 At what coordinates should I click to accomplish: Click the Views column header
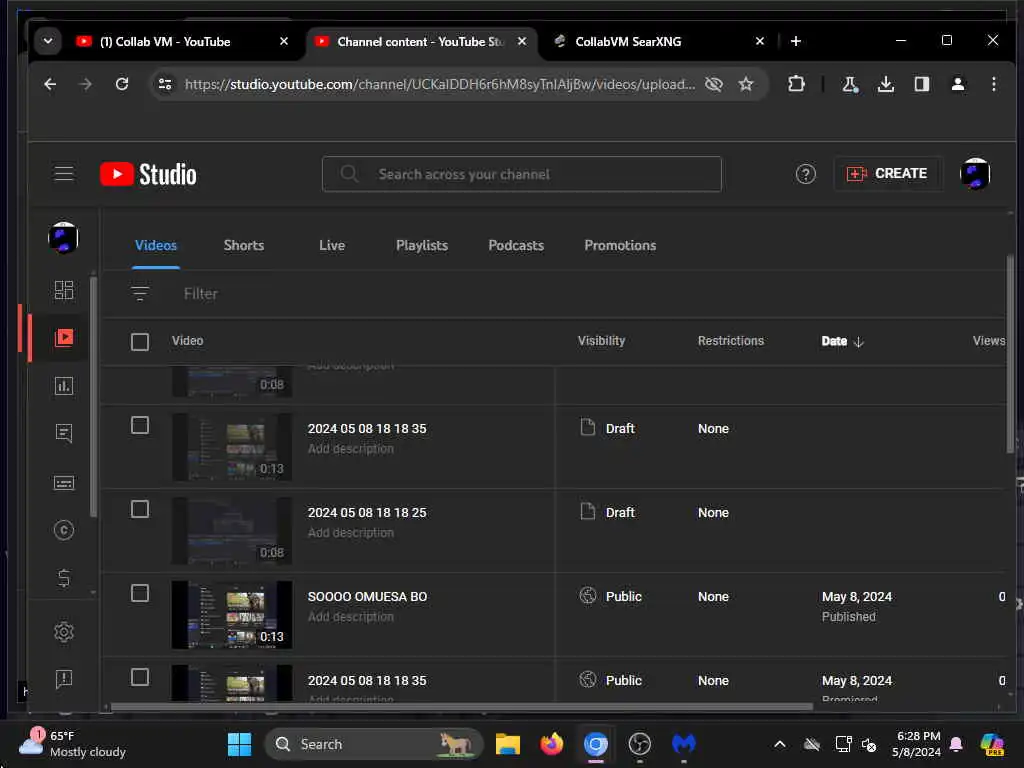point(988,341)
